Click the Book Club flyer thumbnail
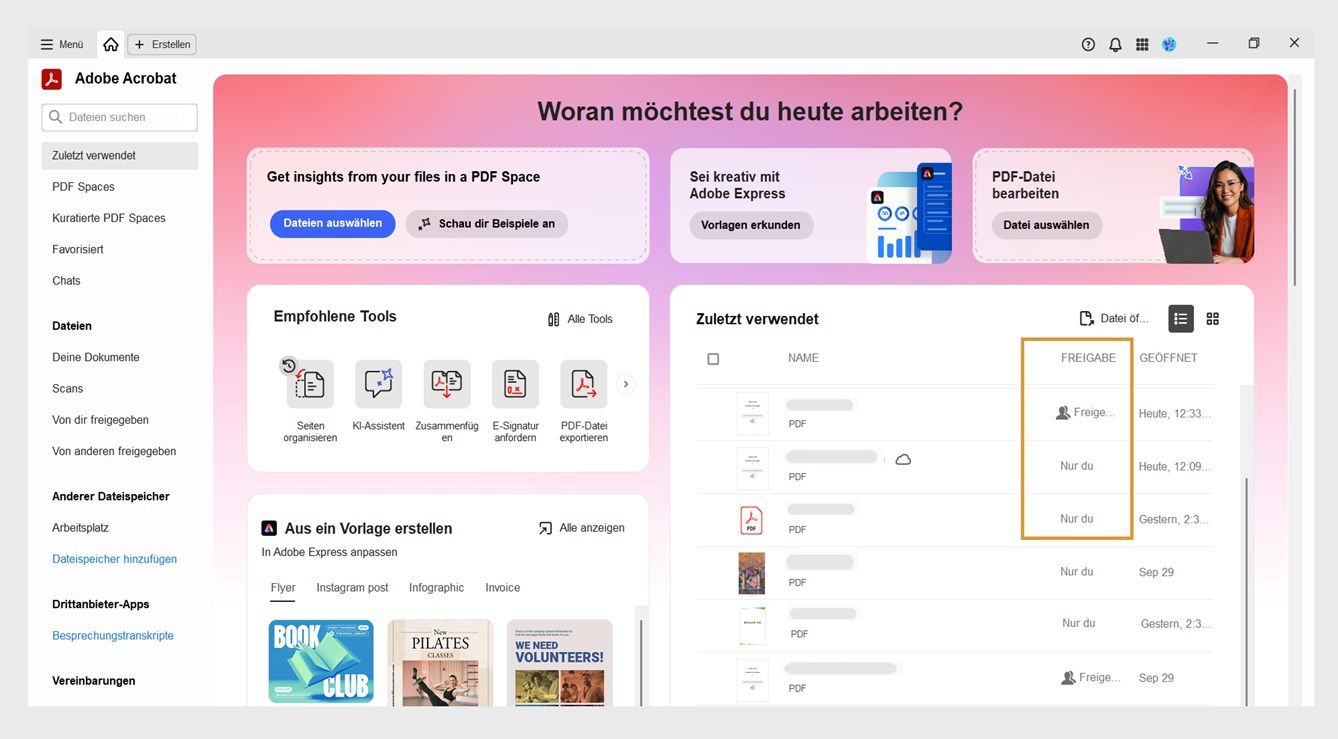Screen dimensions: 1338x739 click(x=320, y=661)
